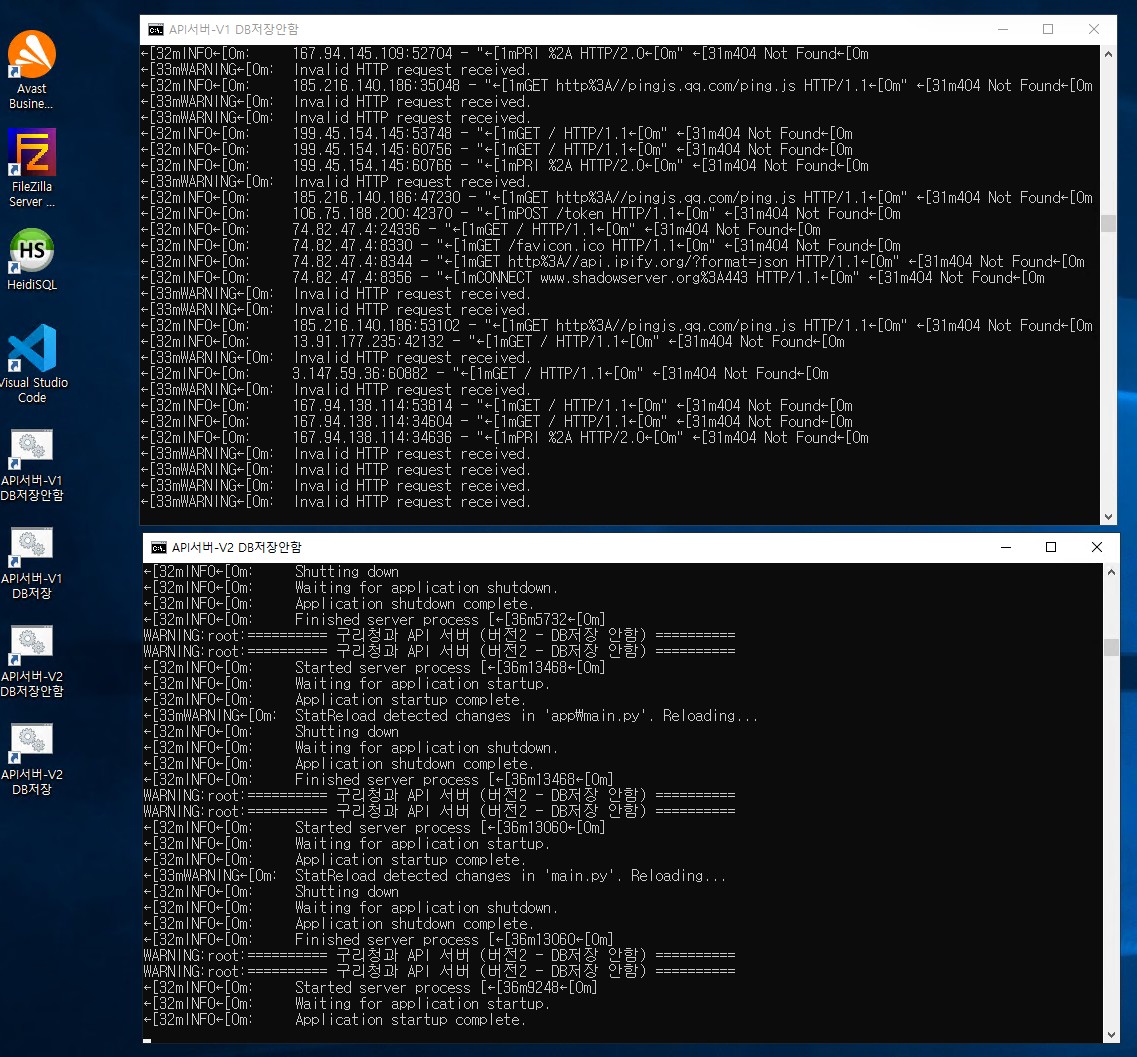Minimize the API서버-V2 DB저장안함 console window
The height and width of the screenshot is (1057, 1137).
click(x=1004, y=548)
